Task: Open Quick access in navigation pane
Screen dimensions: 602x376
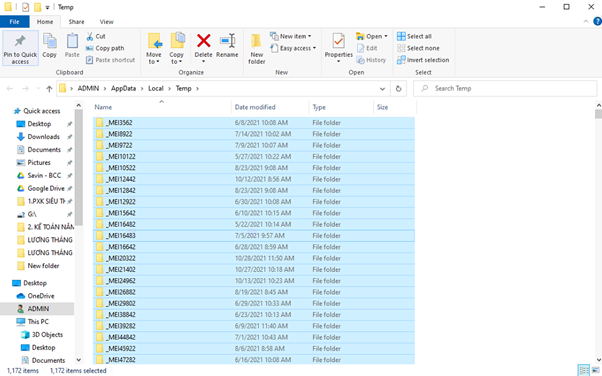Action: 37,111
